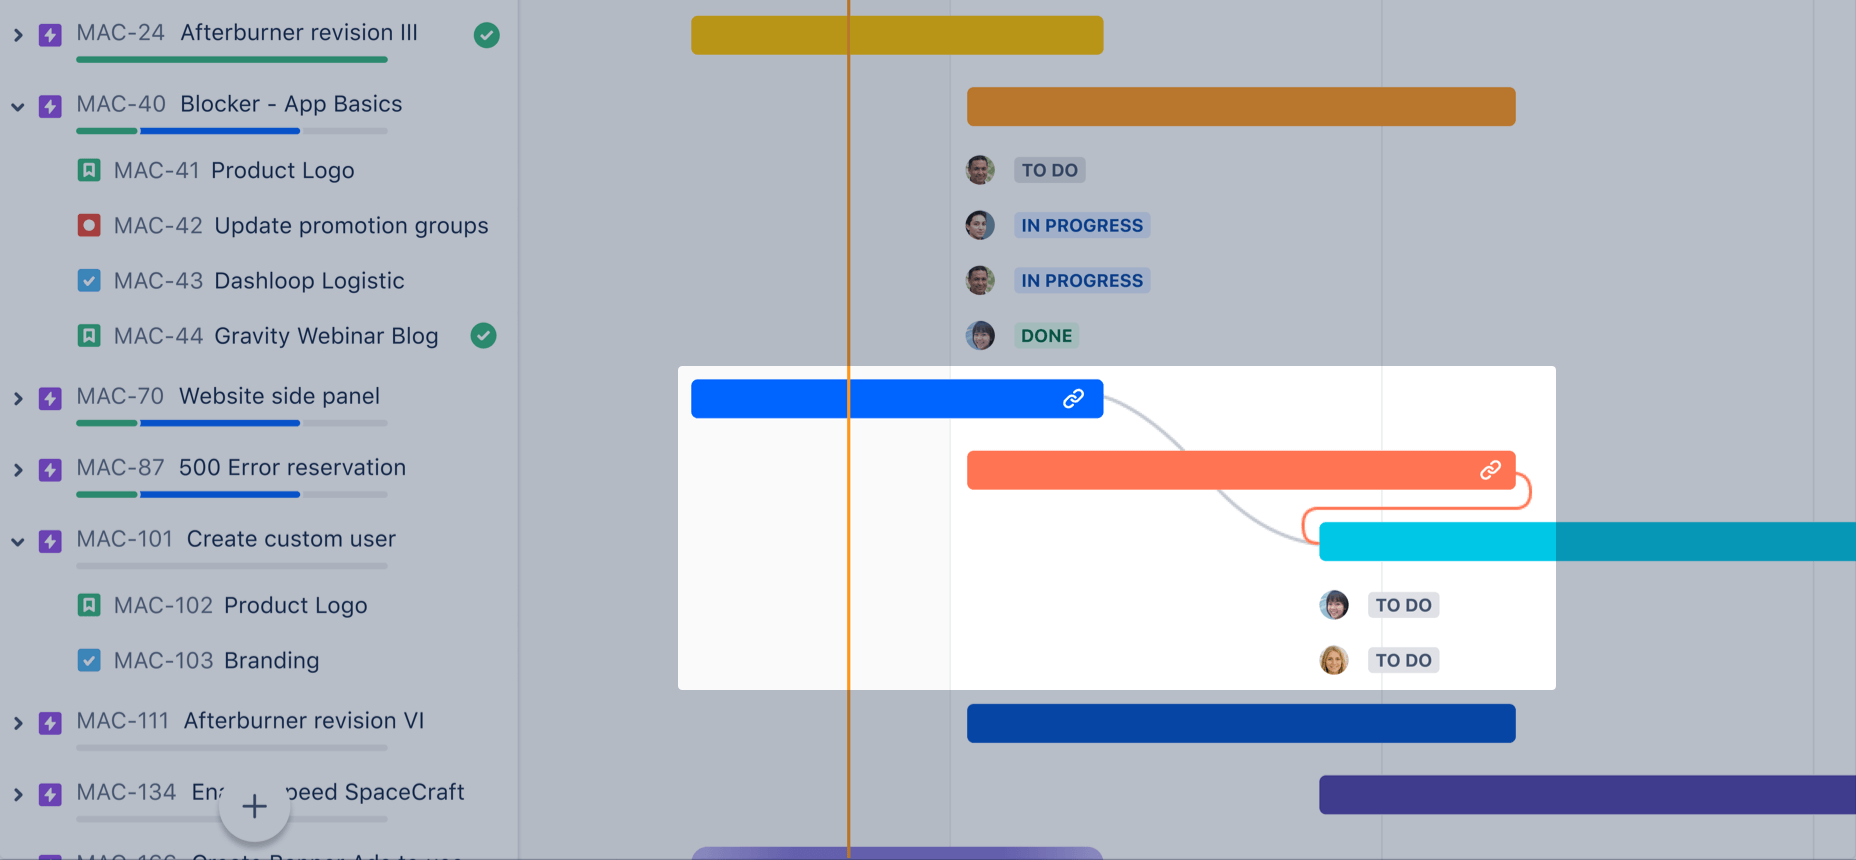The height and width of the screenshot is (860, 1856).
Task: Open MAC-101 Create custom user epic
Action: [x=236, y=538]
